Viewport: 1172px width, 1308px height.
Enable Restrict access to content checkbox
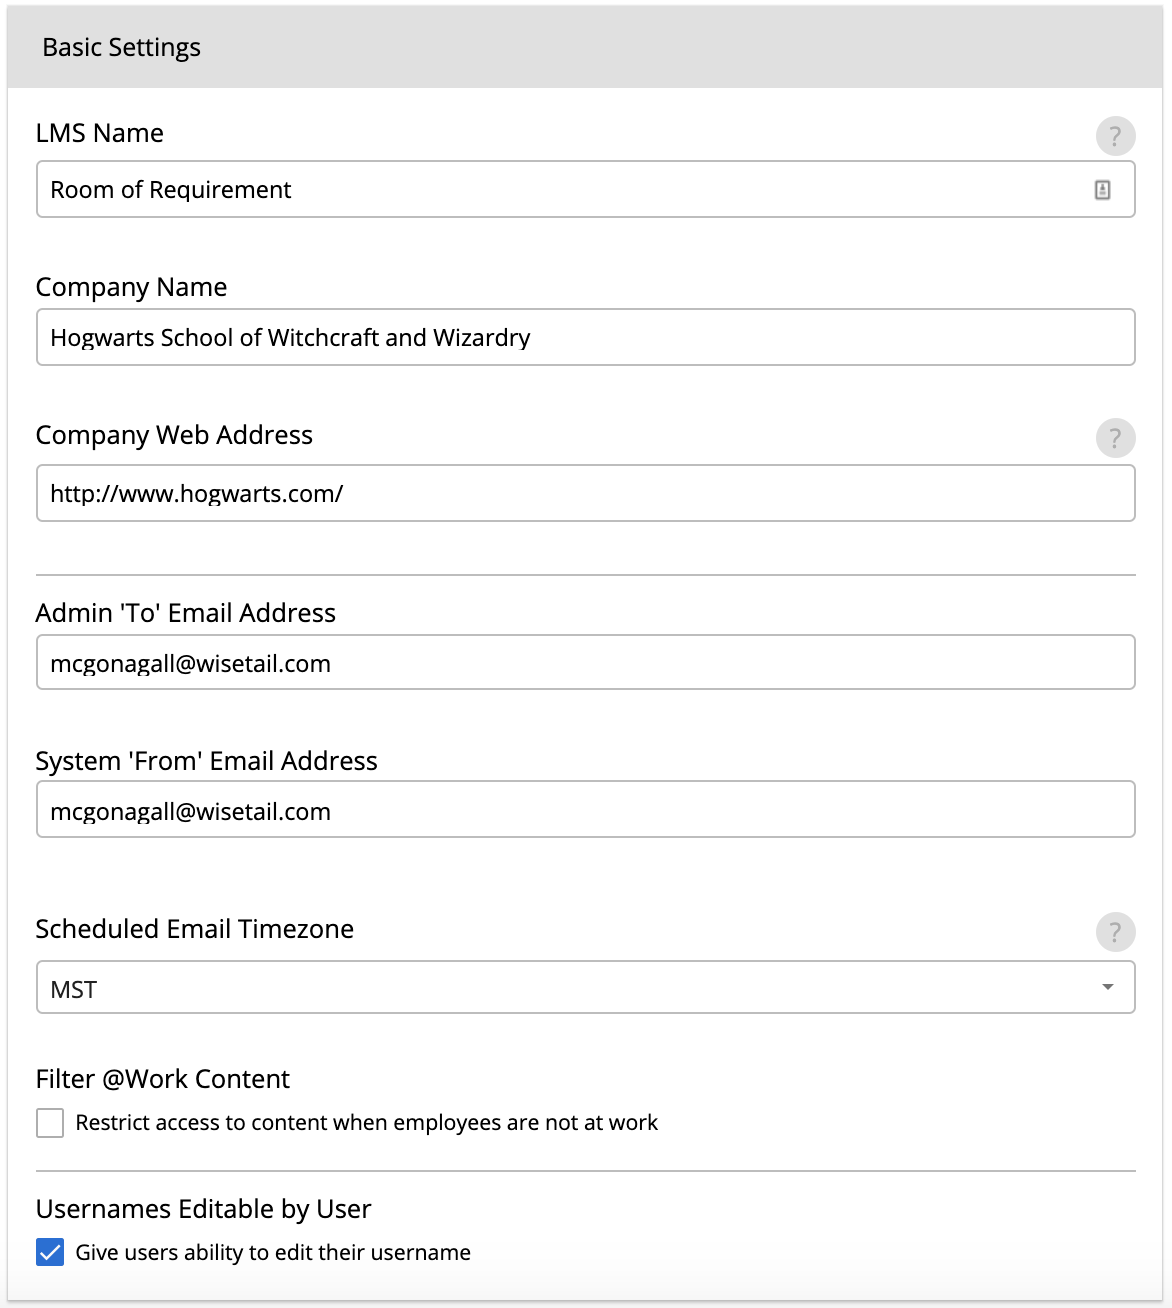(x=50, y=1123)
